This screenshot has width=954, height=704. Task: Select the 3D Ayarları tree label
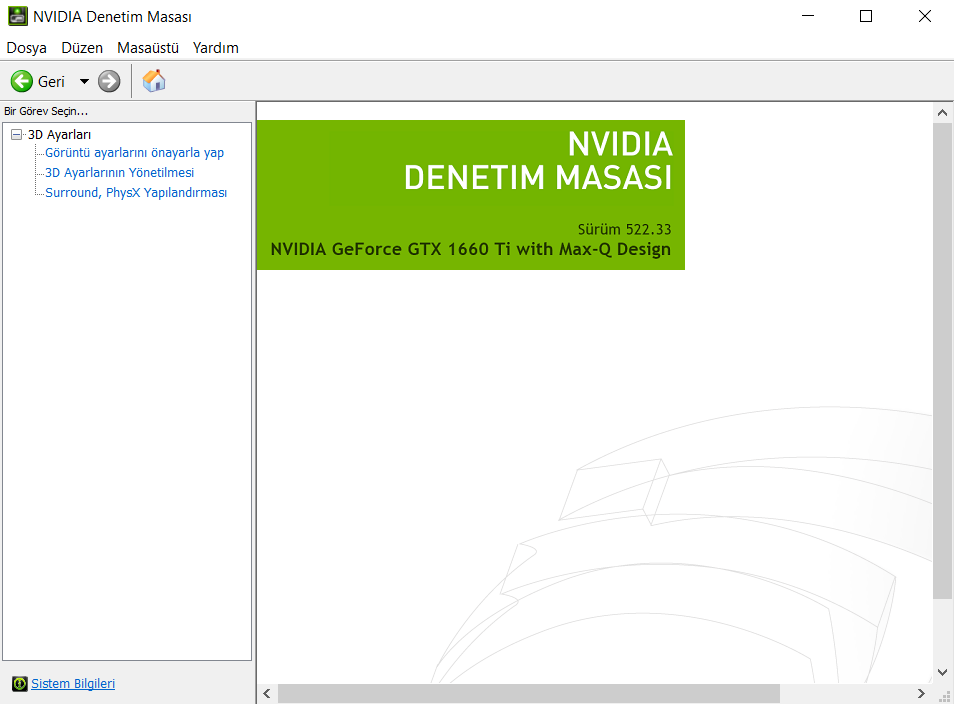click(60, 134)
